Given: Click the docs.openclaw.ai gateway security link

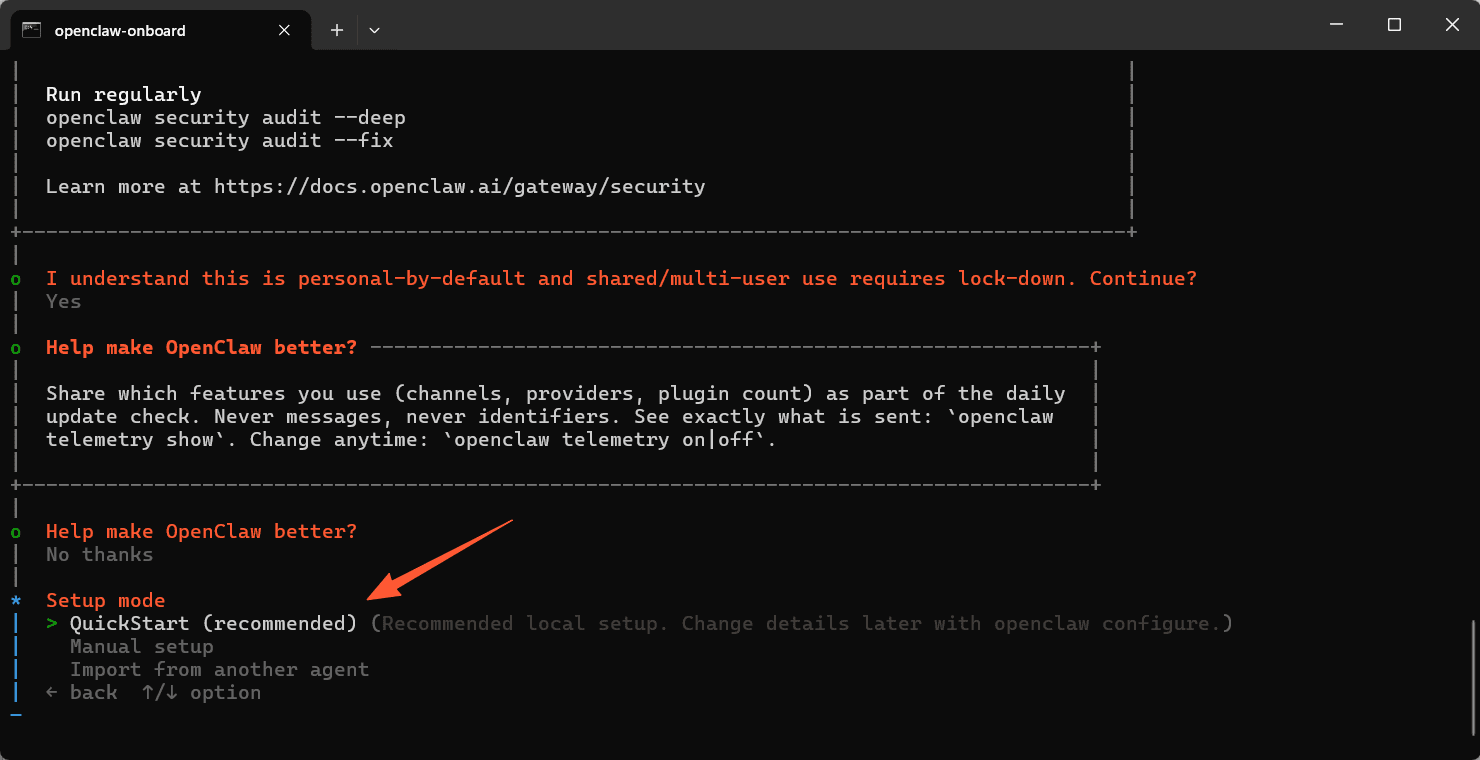Looking at the screenshot, I should click(x=460, y=187).
